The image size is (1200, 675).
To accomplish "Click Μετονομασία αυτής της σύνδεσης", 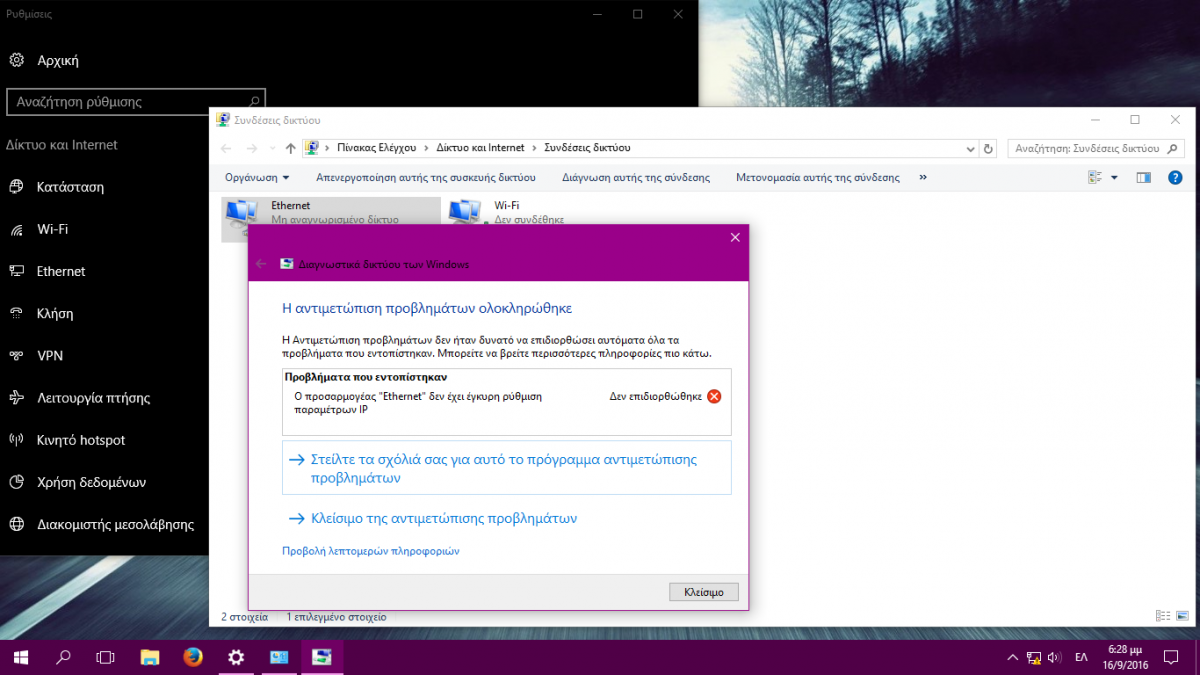I will tap(818, 177).
